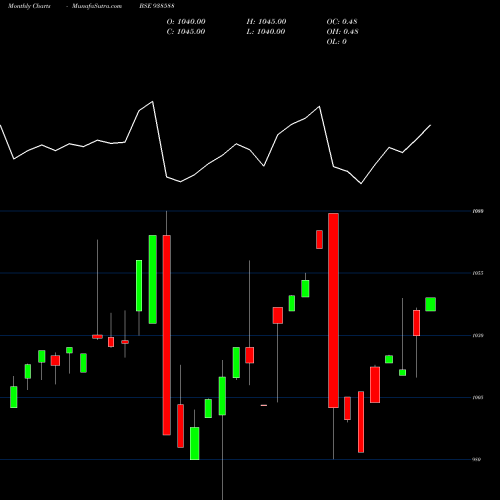The width and height of the screenshot is (500, 500).
Task: Click the 'Monthly Charts' title text
Action: tap(29, 6)
